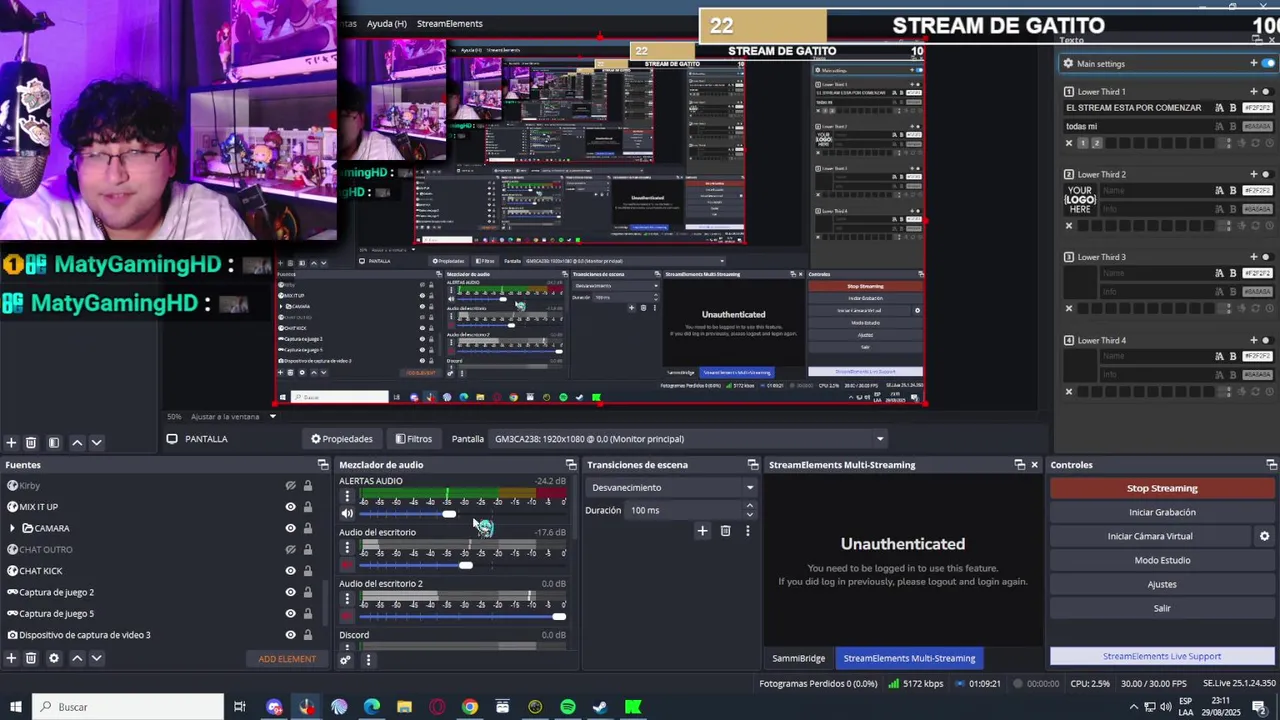Expand the CAMARA group
This screenshot has width=1280, height=720.
pyautogui.click(x=12, y=528)
